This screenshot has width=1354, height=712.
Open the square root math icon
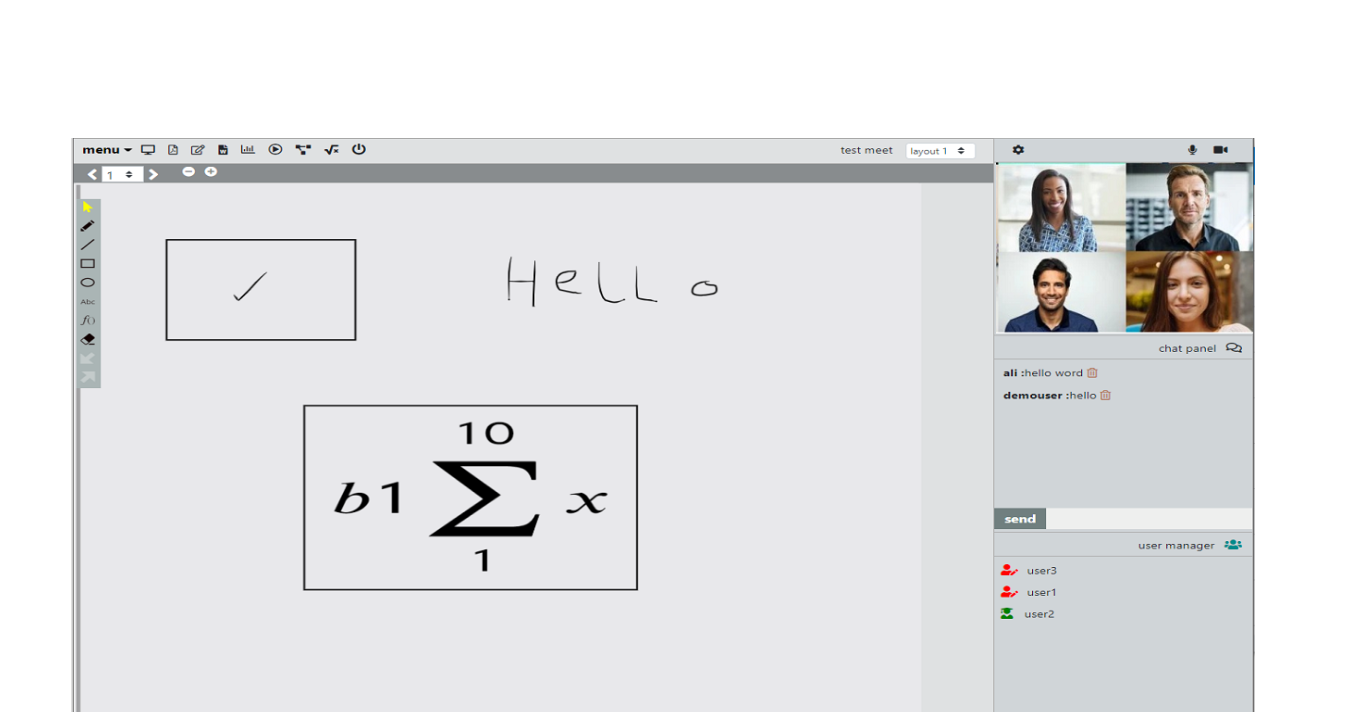tap(331, 150)
